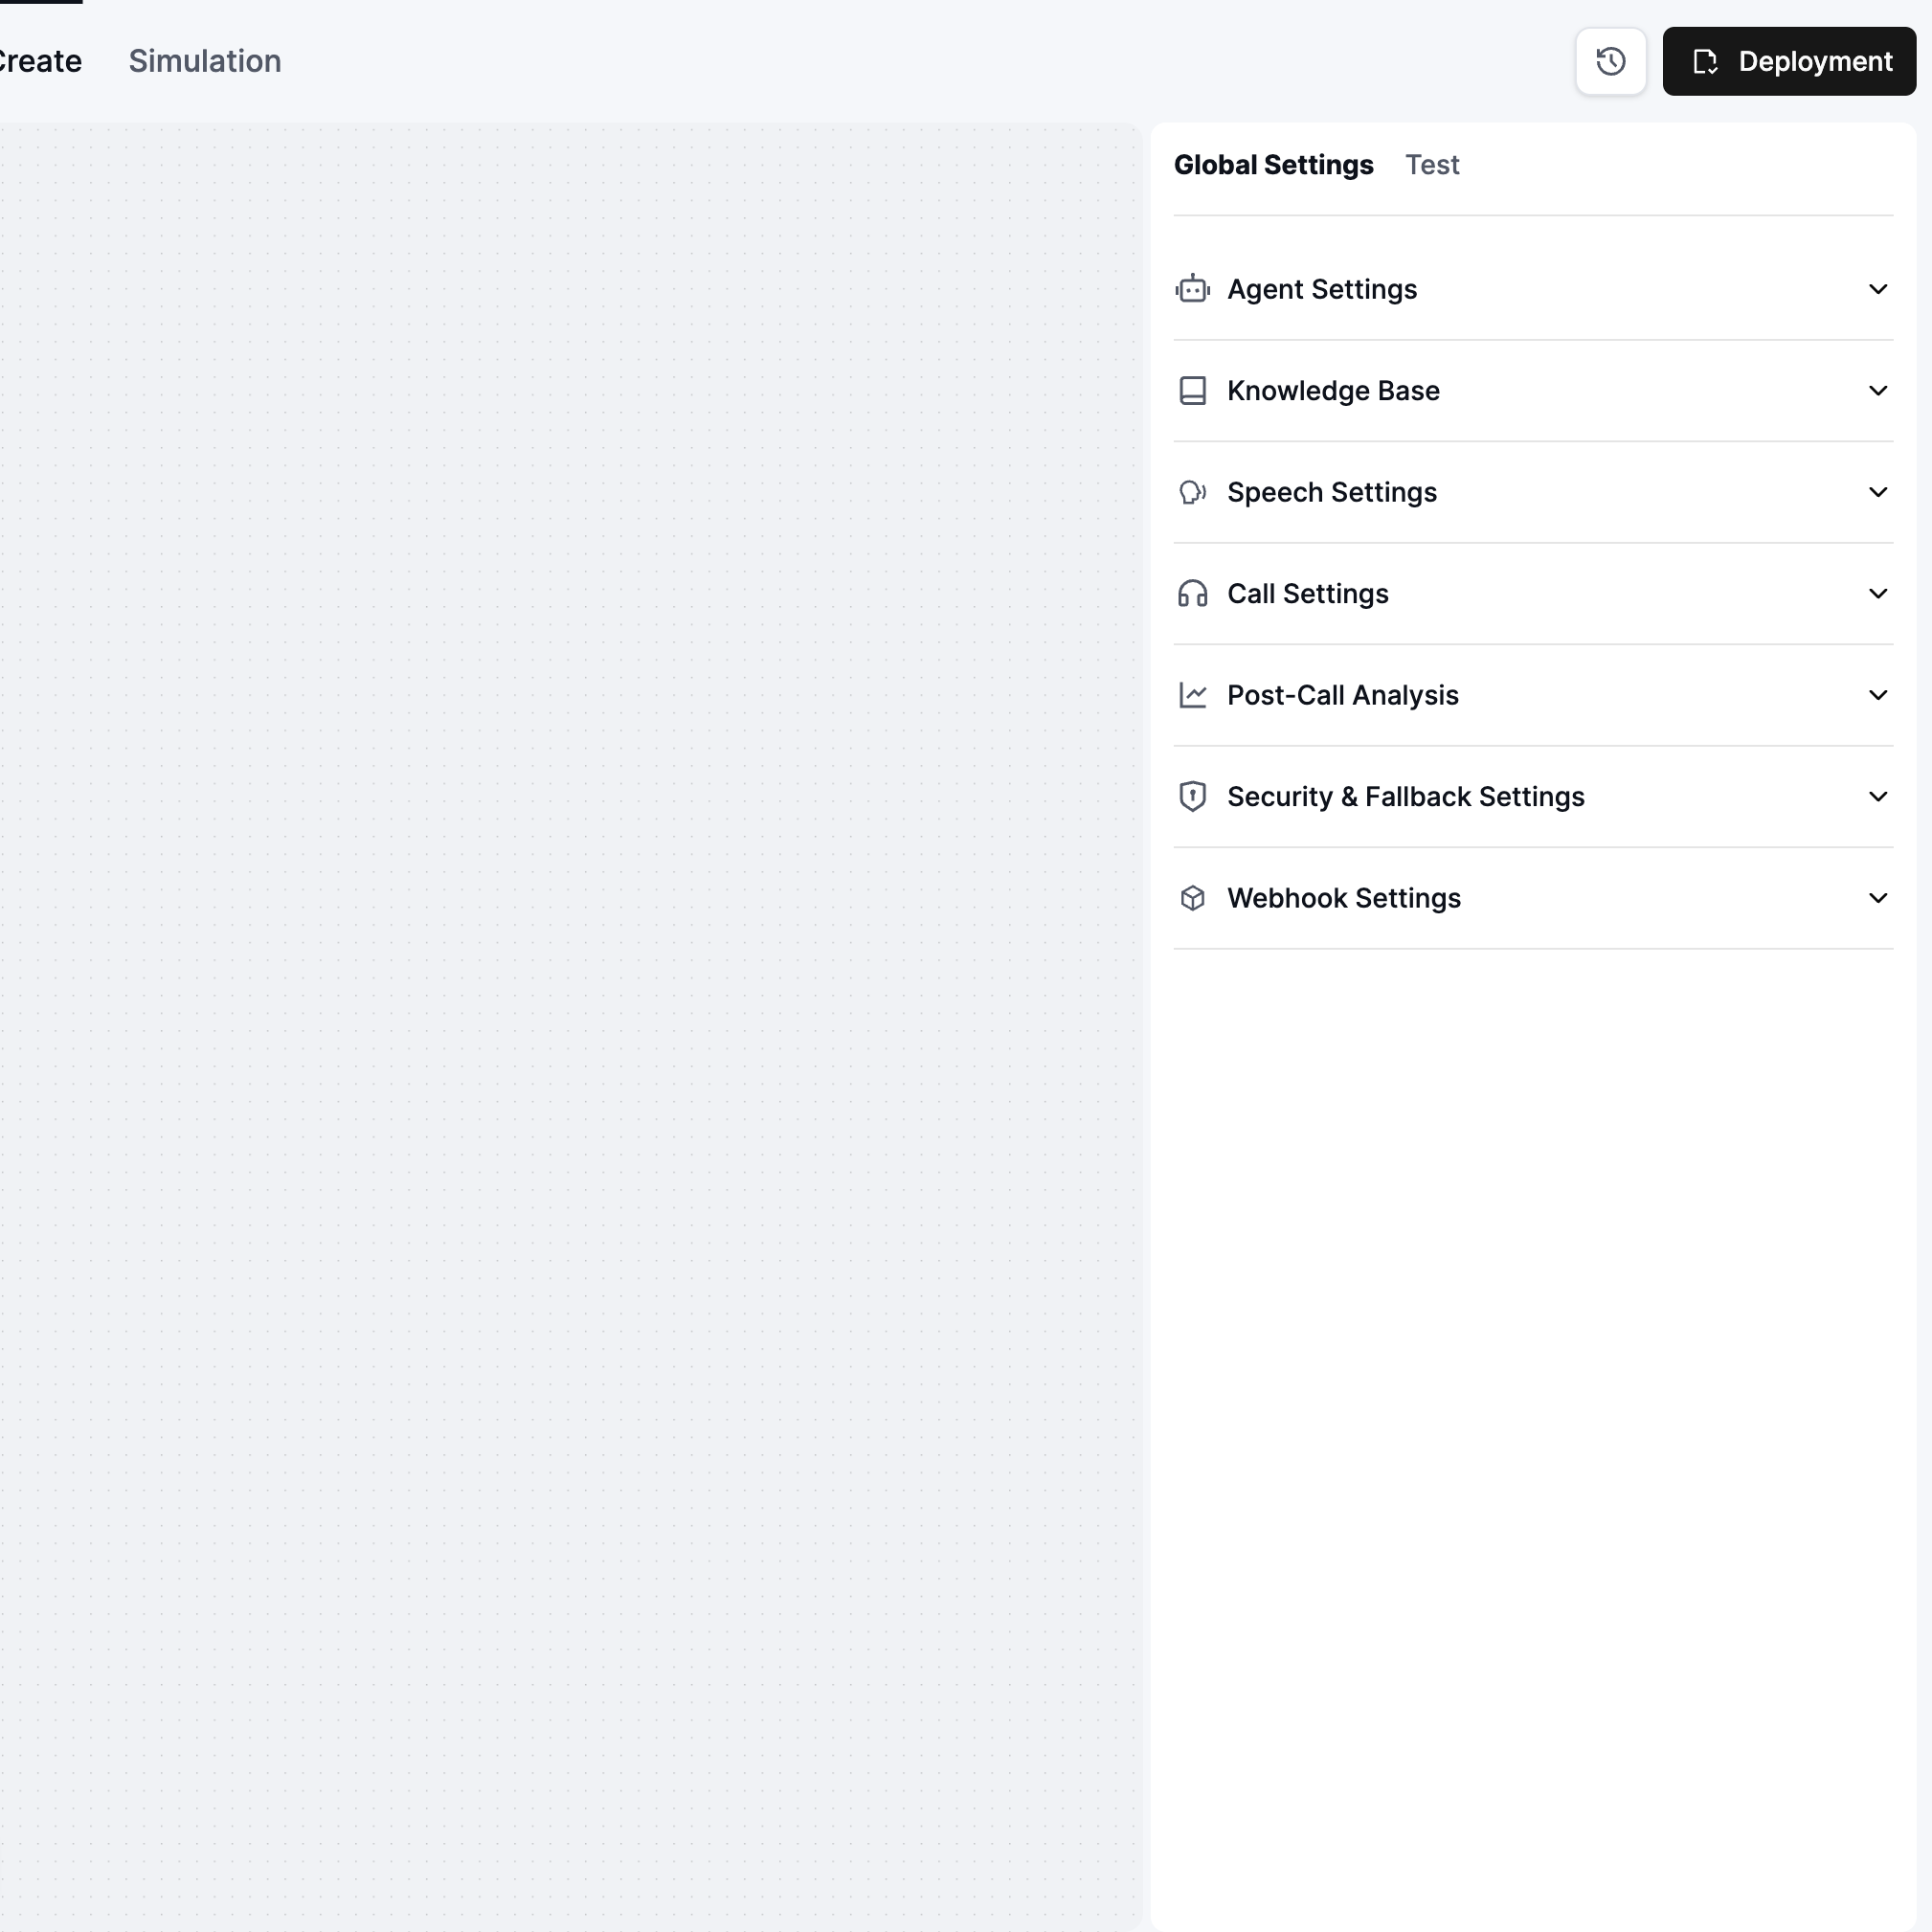
Task: Expand Post-Call Analysis chevron arrow
Action: (1877, 695)
